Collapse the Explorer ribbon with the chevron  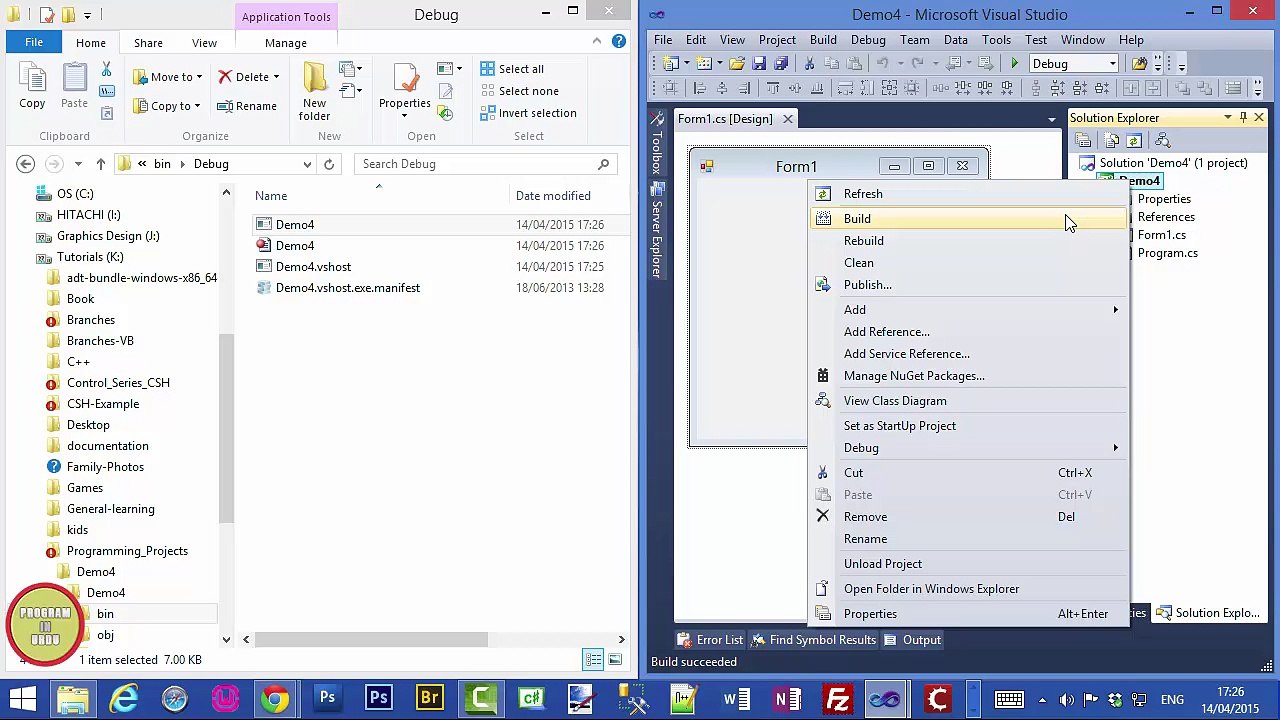[597, 41]
